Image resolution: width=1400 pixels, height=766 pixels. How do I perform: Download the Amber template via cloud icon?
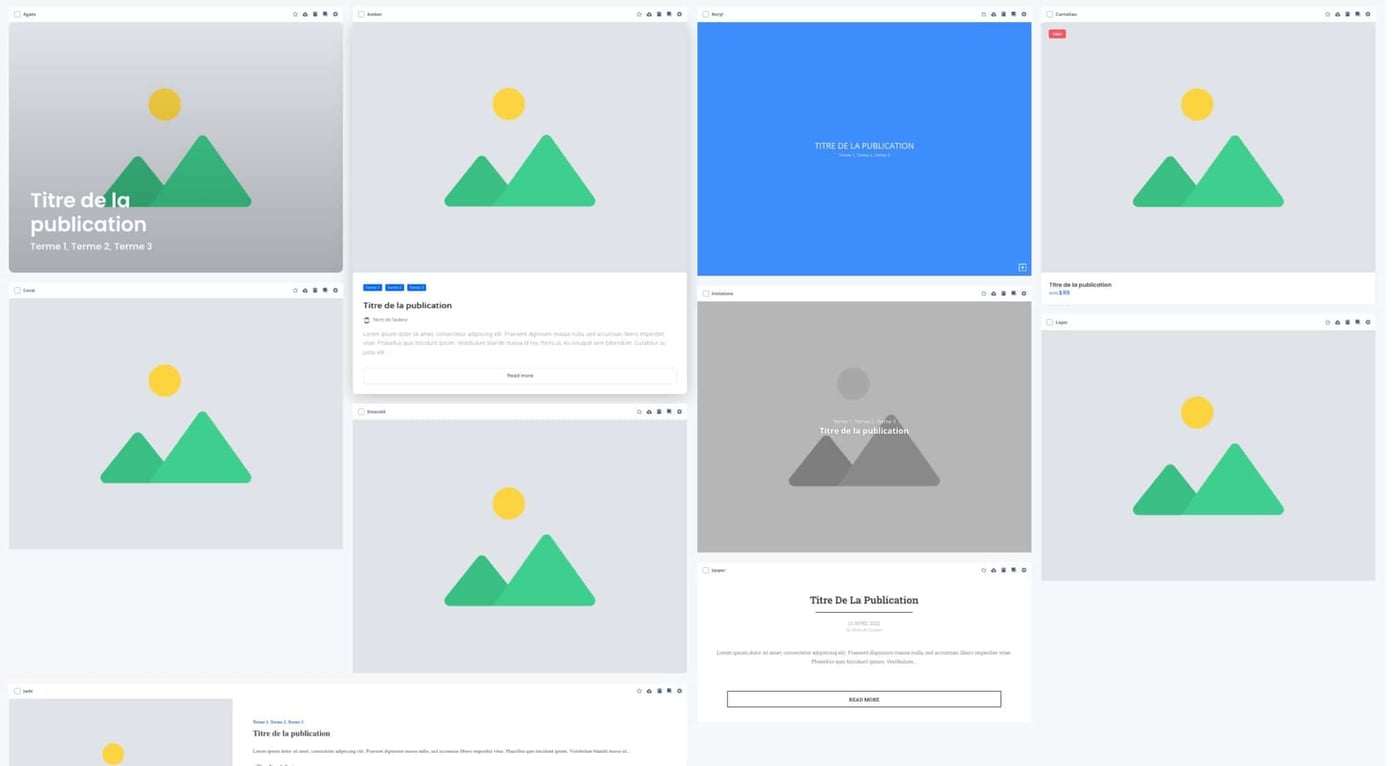648,14
